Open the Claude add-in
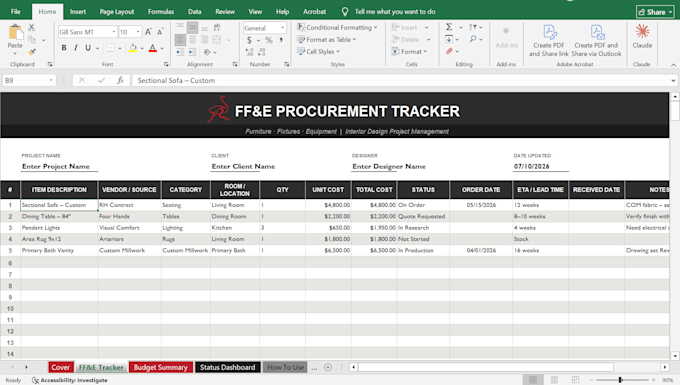Image resolution: width=680 pixels, height=385 pixels. (642, 36)
